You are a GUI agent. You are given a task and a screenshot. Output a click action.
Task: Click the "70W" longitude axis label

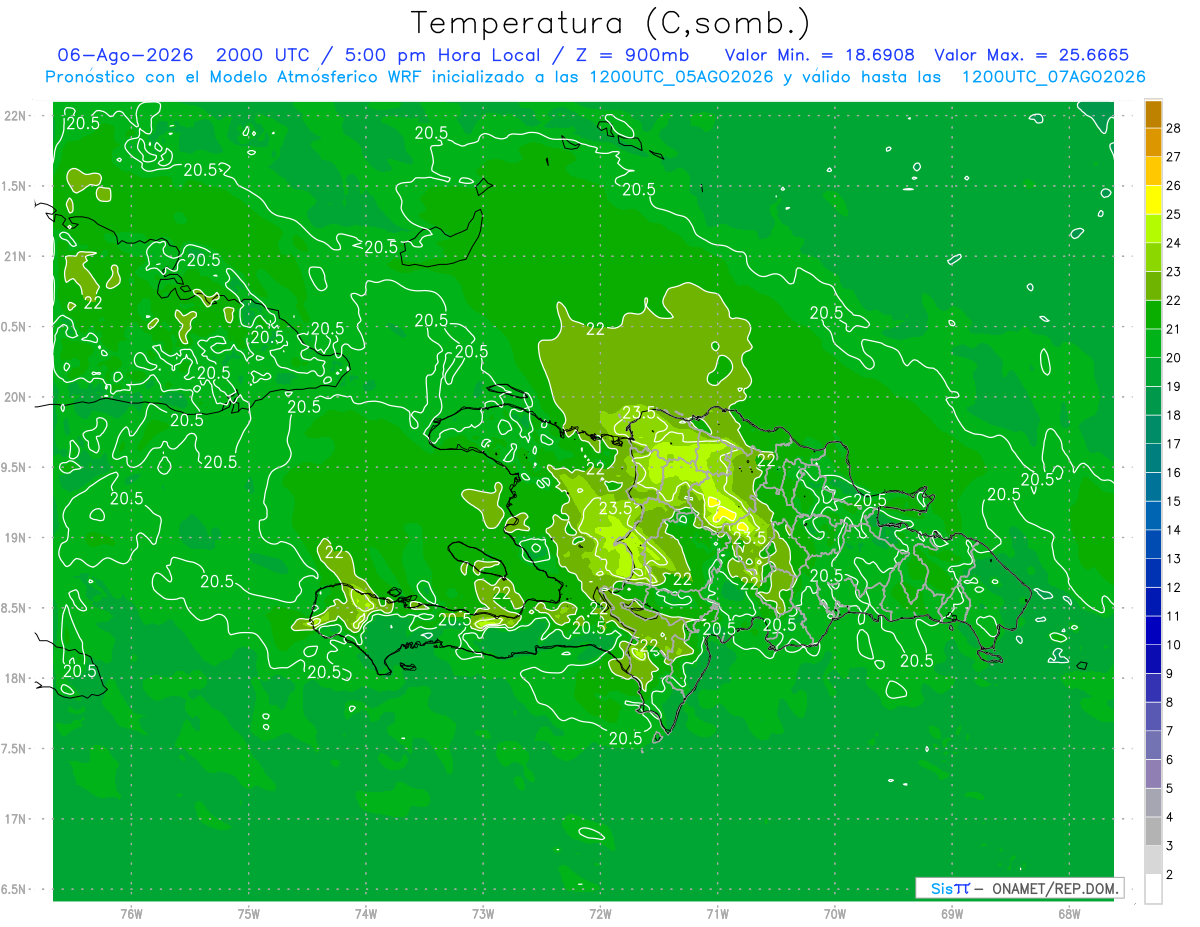[x=834, y=914]
